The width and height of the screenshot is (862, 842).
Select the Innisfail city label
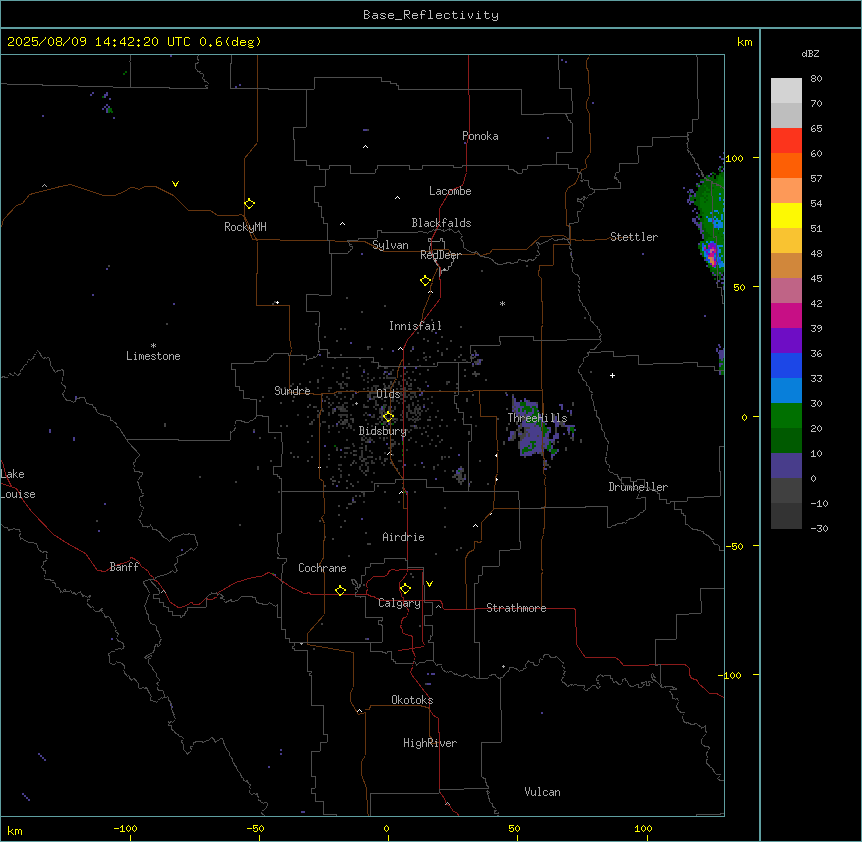[415, 326]
